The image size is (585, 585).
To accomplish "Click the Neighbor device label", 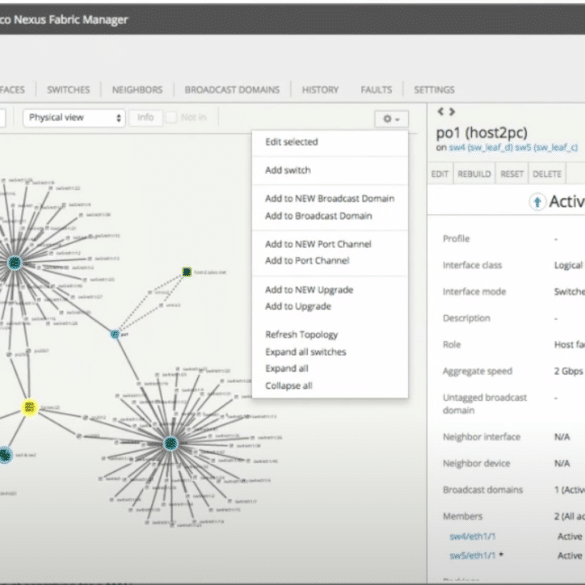I will [x=476, y=463].
